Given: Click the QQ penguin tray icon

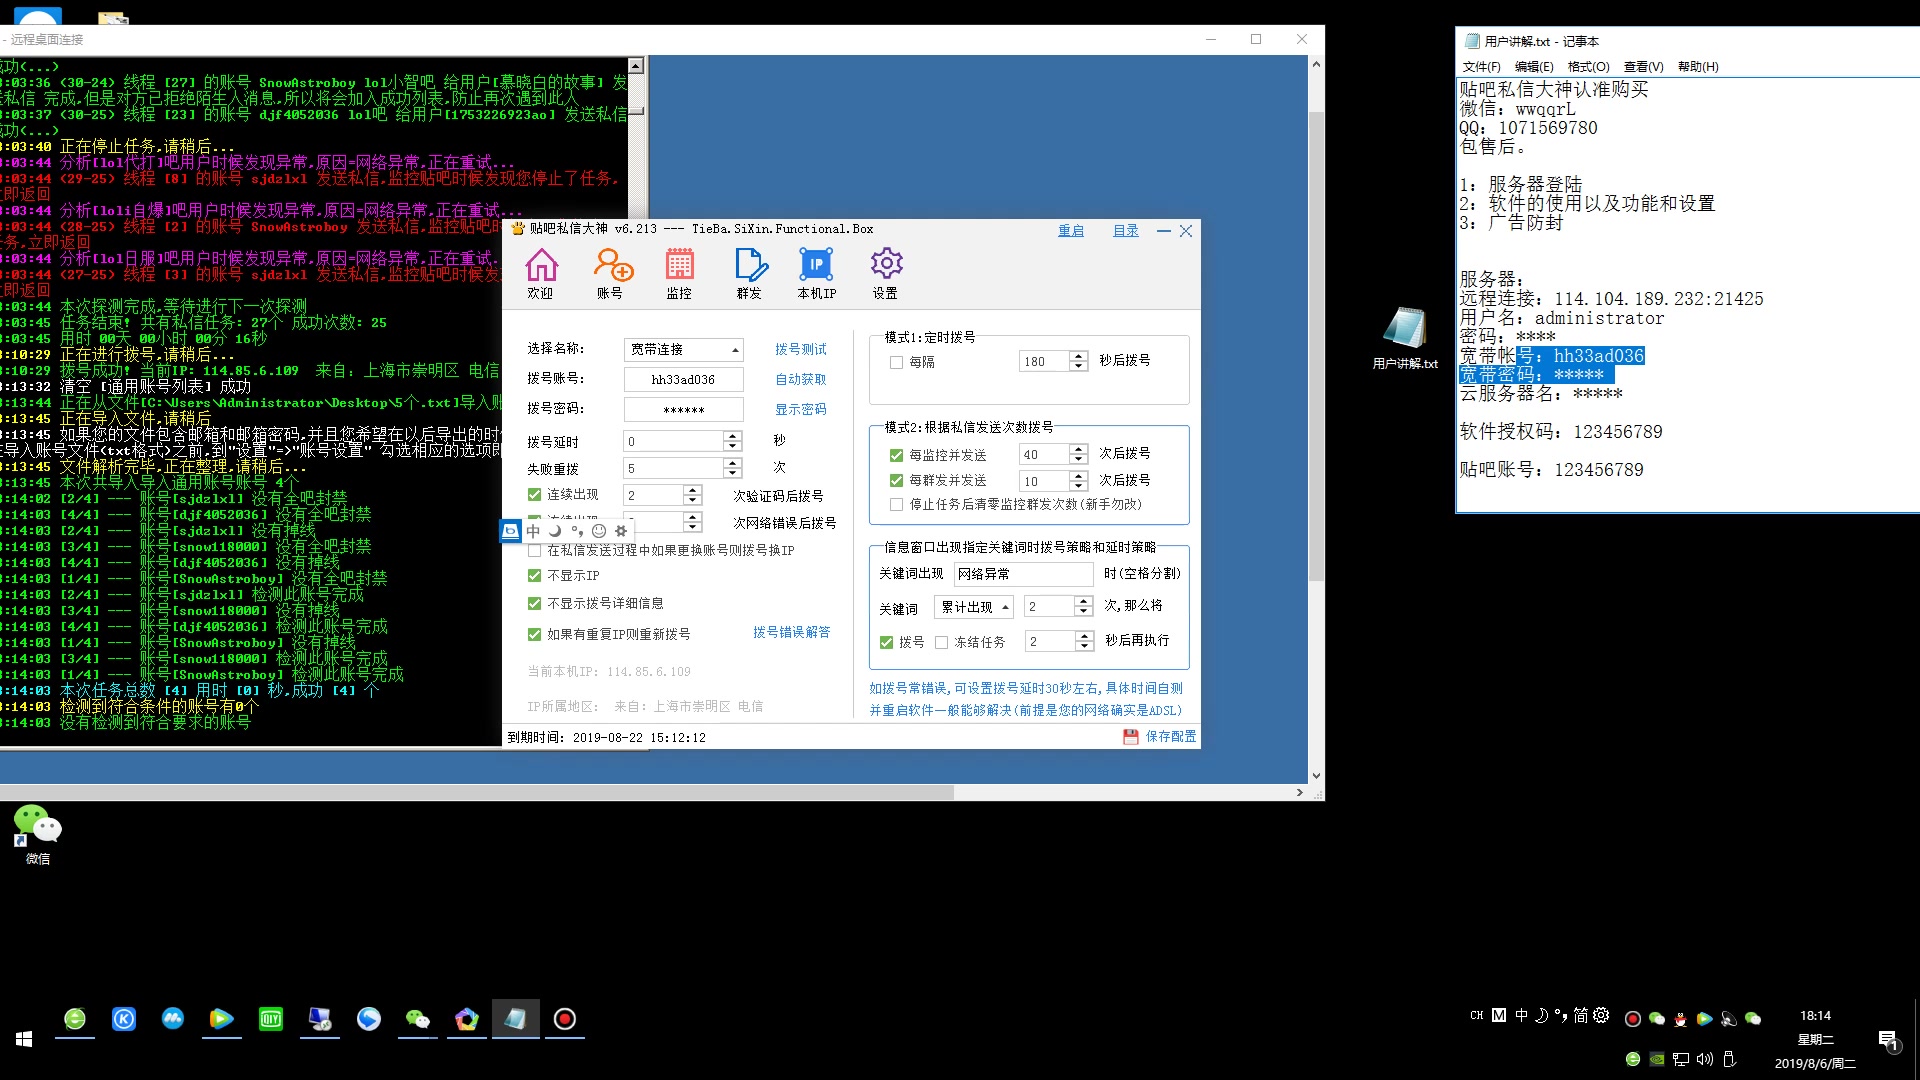Looking at the screenshot, I should click(1680, 1018).
